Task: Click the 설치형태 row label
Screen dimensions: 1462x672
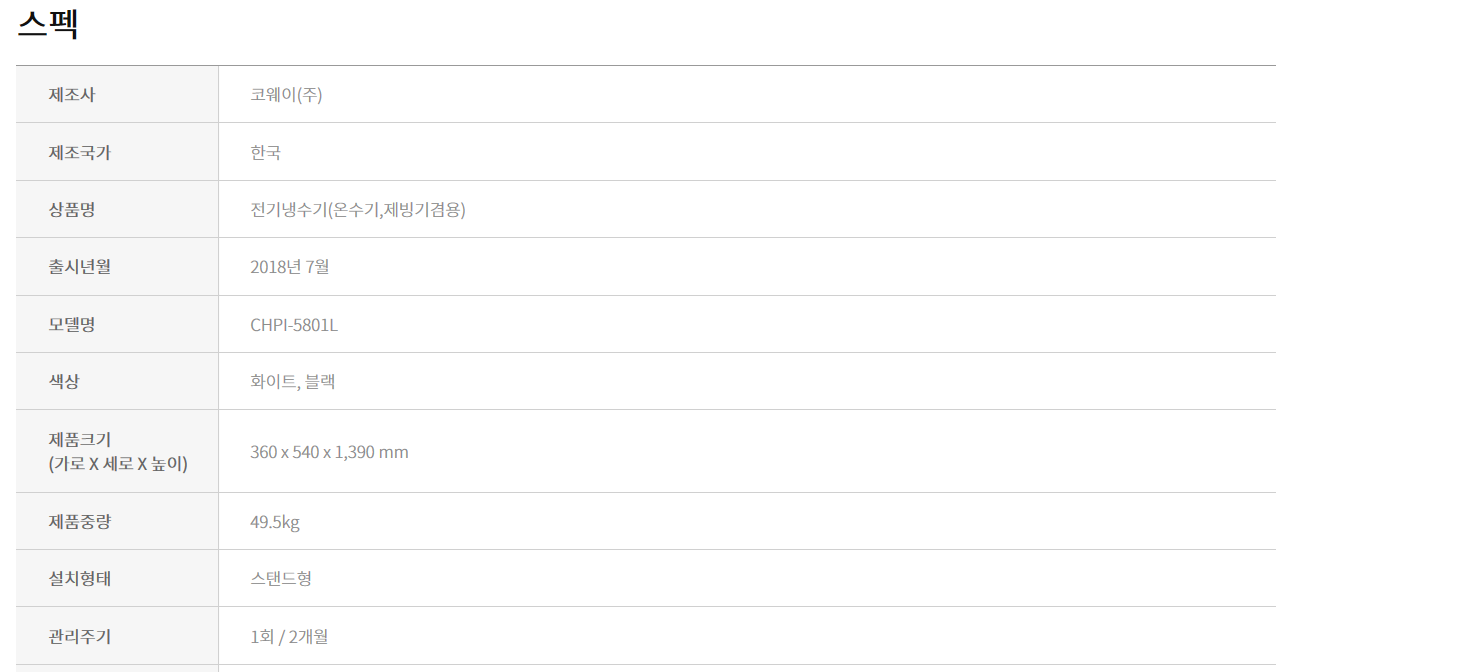Action: click(x=79, y=579)
